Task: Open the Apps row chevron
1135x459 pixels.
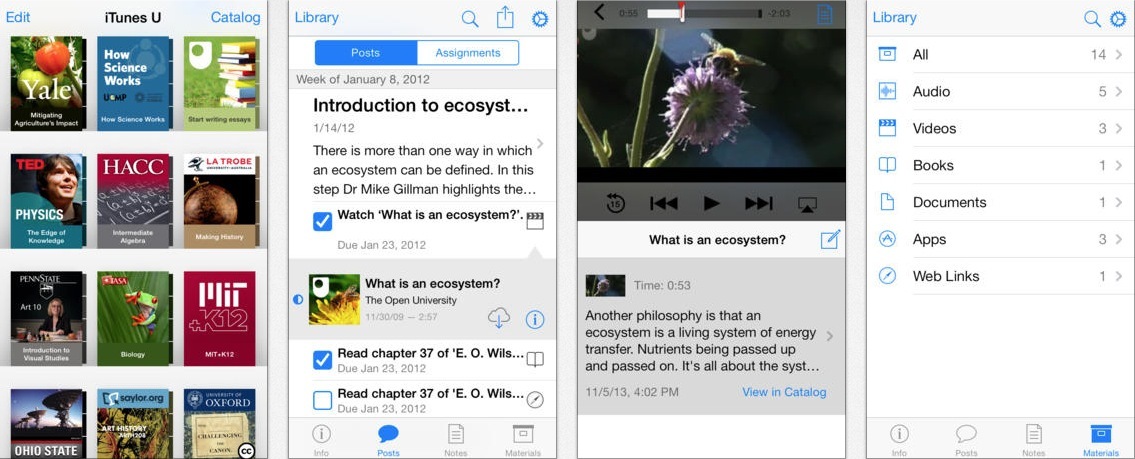Action: click(1119, 239)
